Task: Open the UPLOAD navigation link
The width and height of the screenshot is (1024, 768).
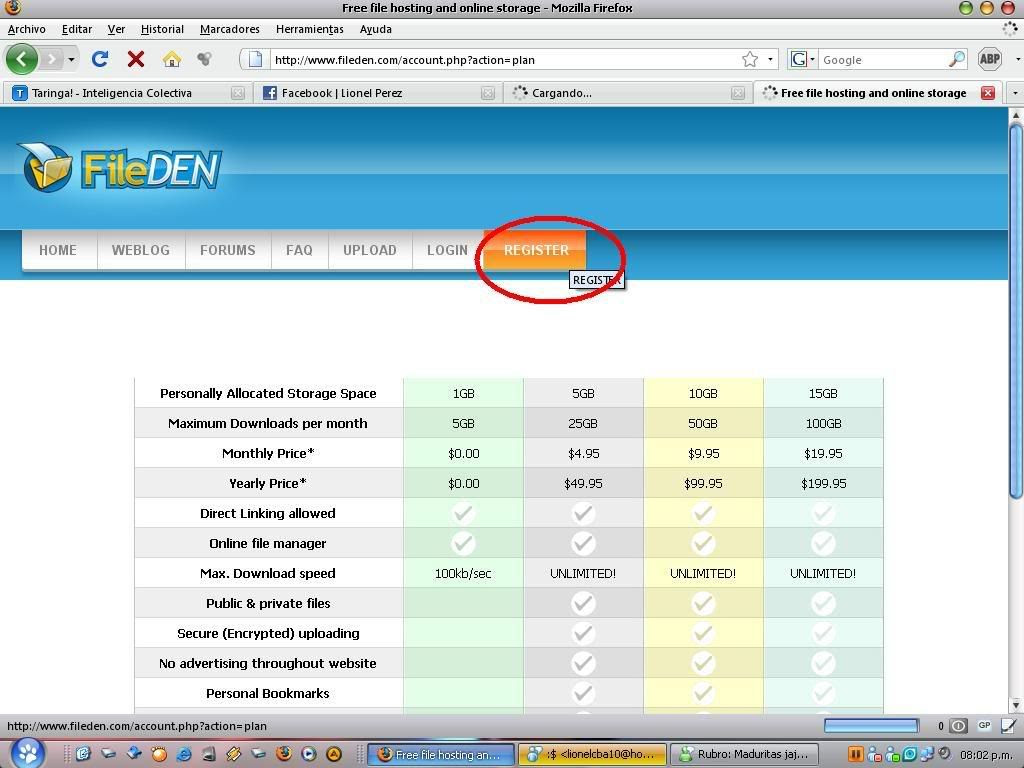Action: 370,250
